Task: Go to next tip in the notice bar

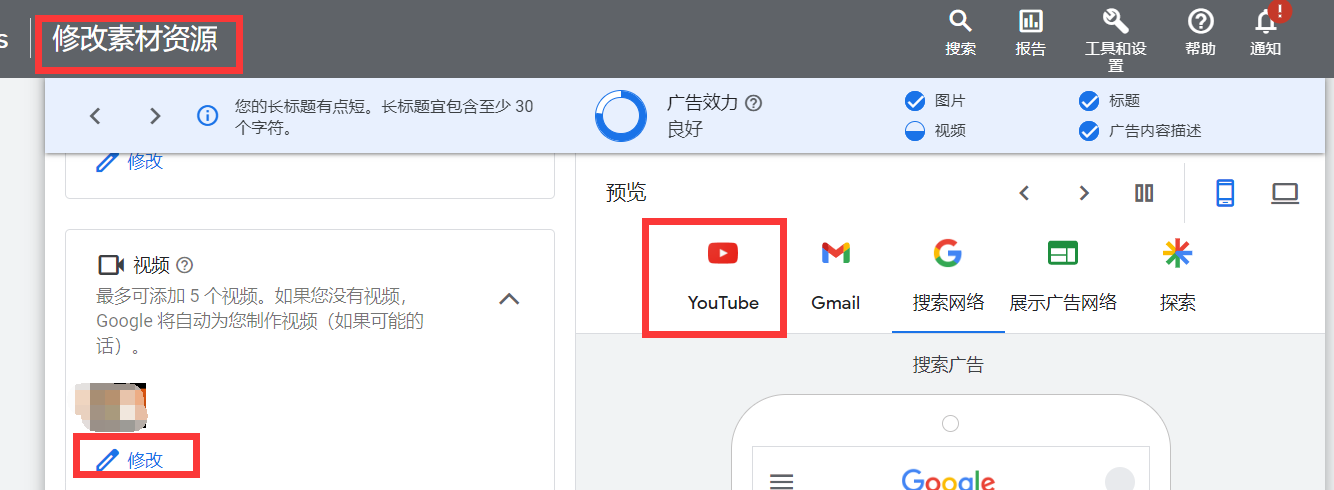Action: point(155,116)
